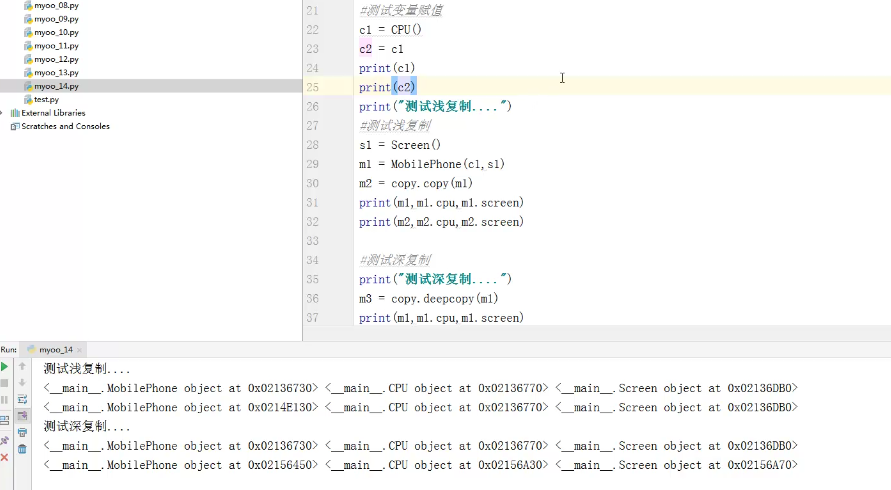
Task: Click the file icon of myoo_14.py
Action: [x=28, y=86]
